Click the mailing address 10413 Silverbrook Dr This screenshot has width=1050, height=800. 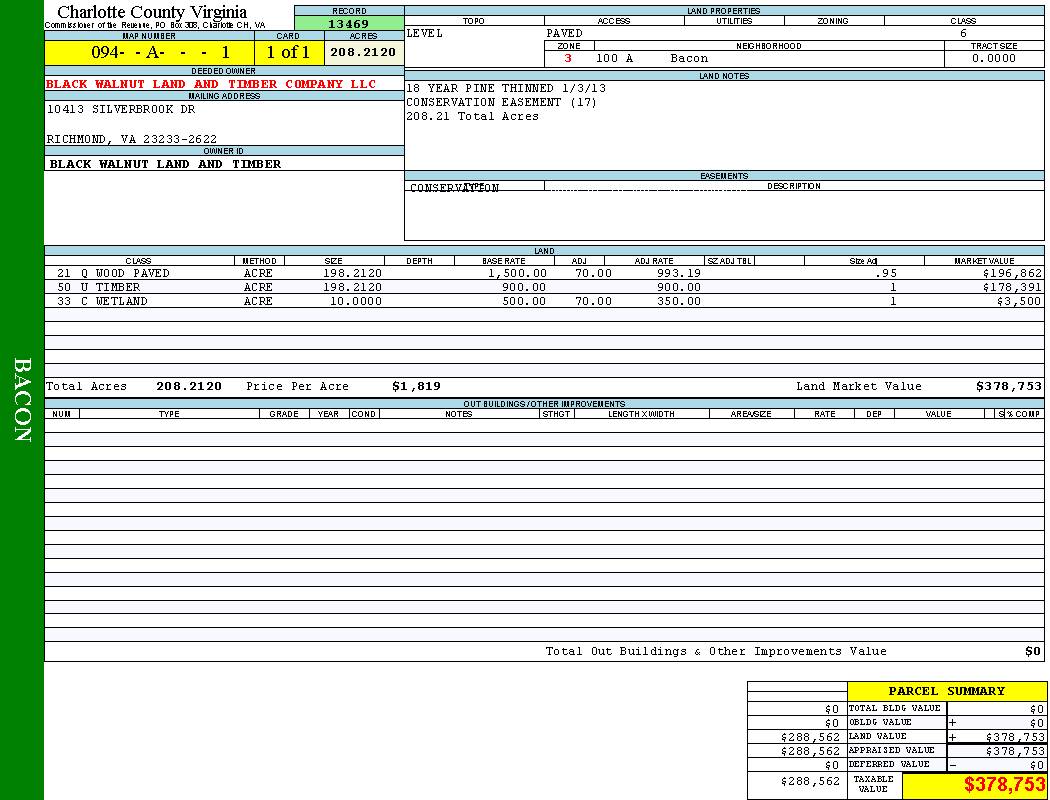[121, 110]
